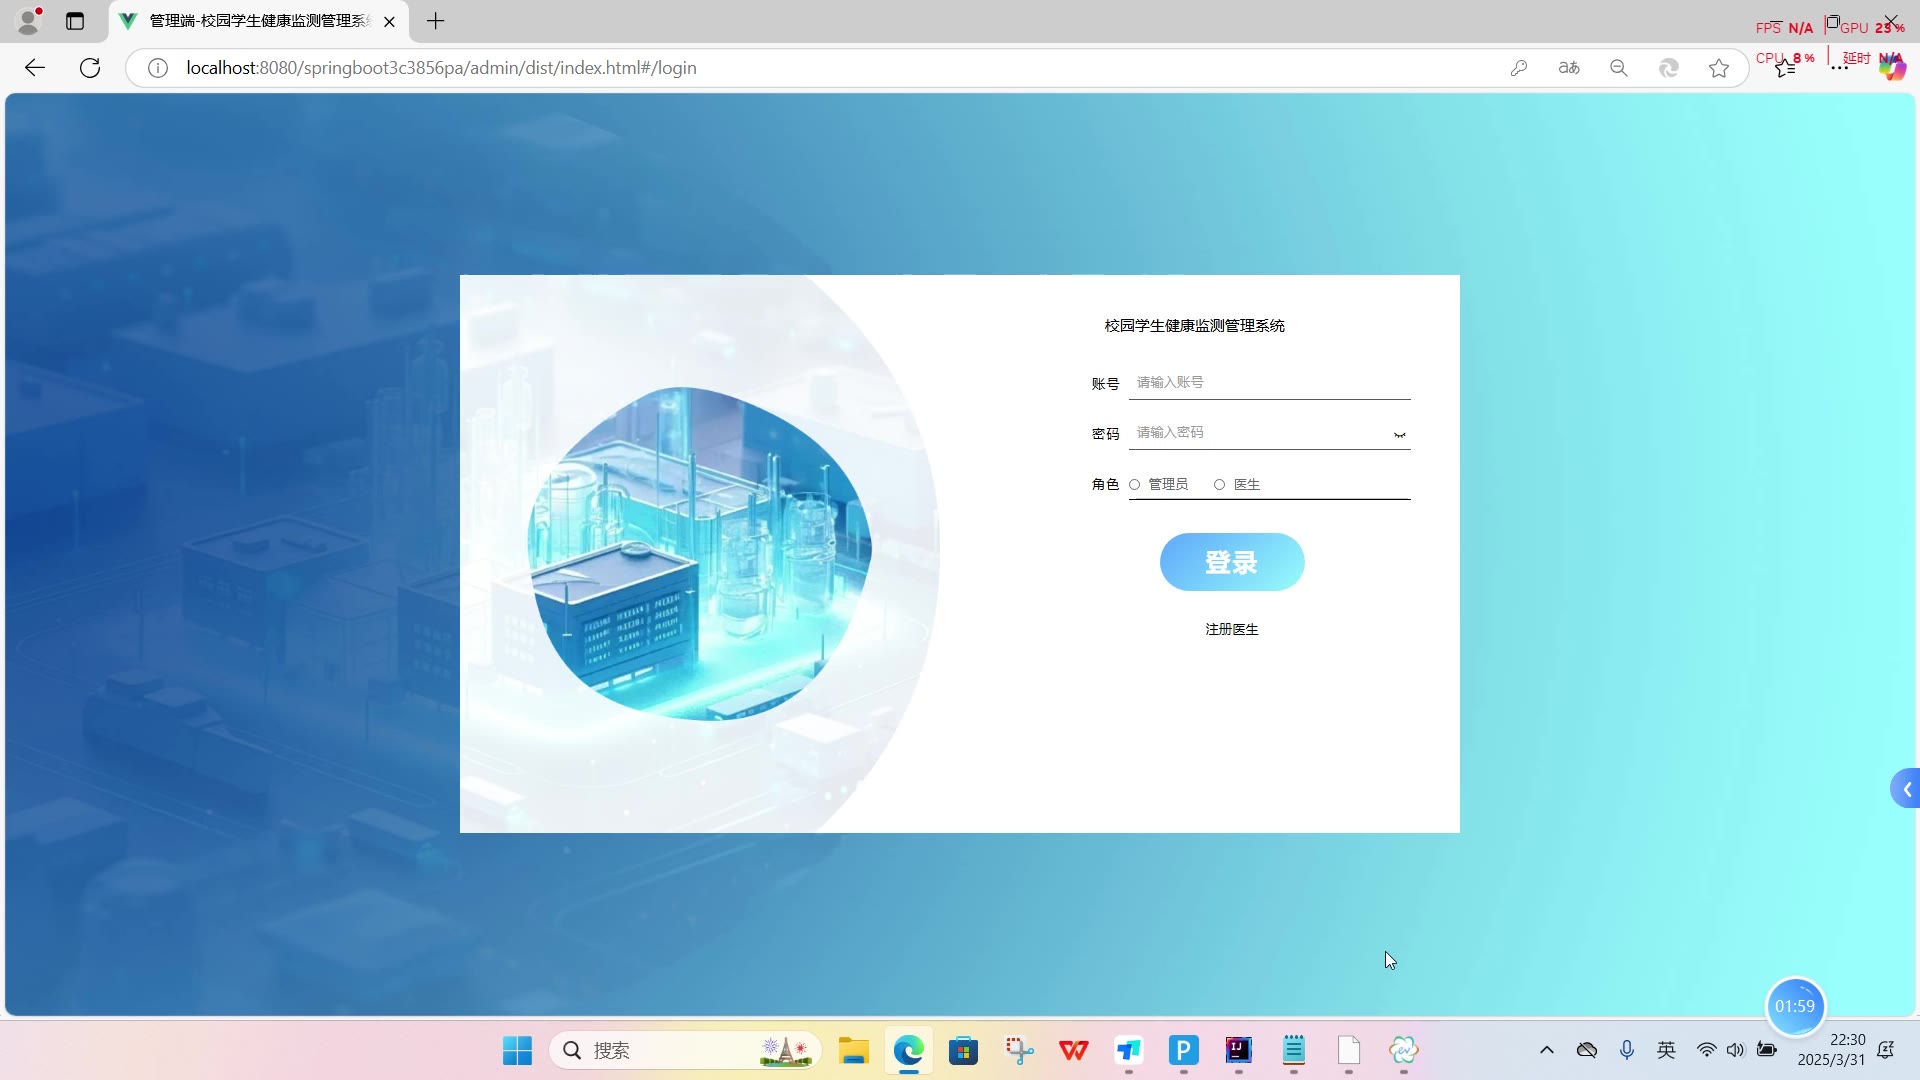The width and height of the screenshot is (1920, 1080).
Task: Select the 医生 role radio button
Action: pyautogui.click(x=1219, y=485)
